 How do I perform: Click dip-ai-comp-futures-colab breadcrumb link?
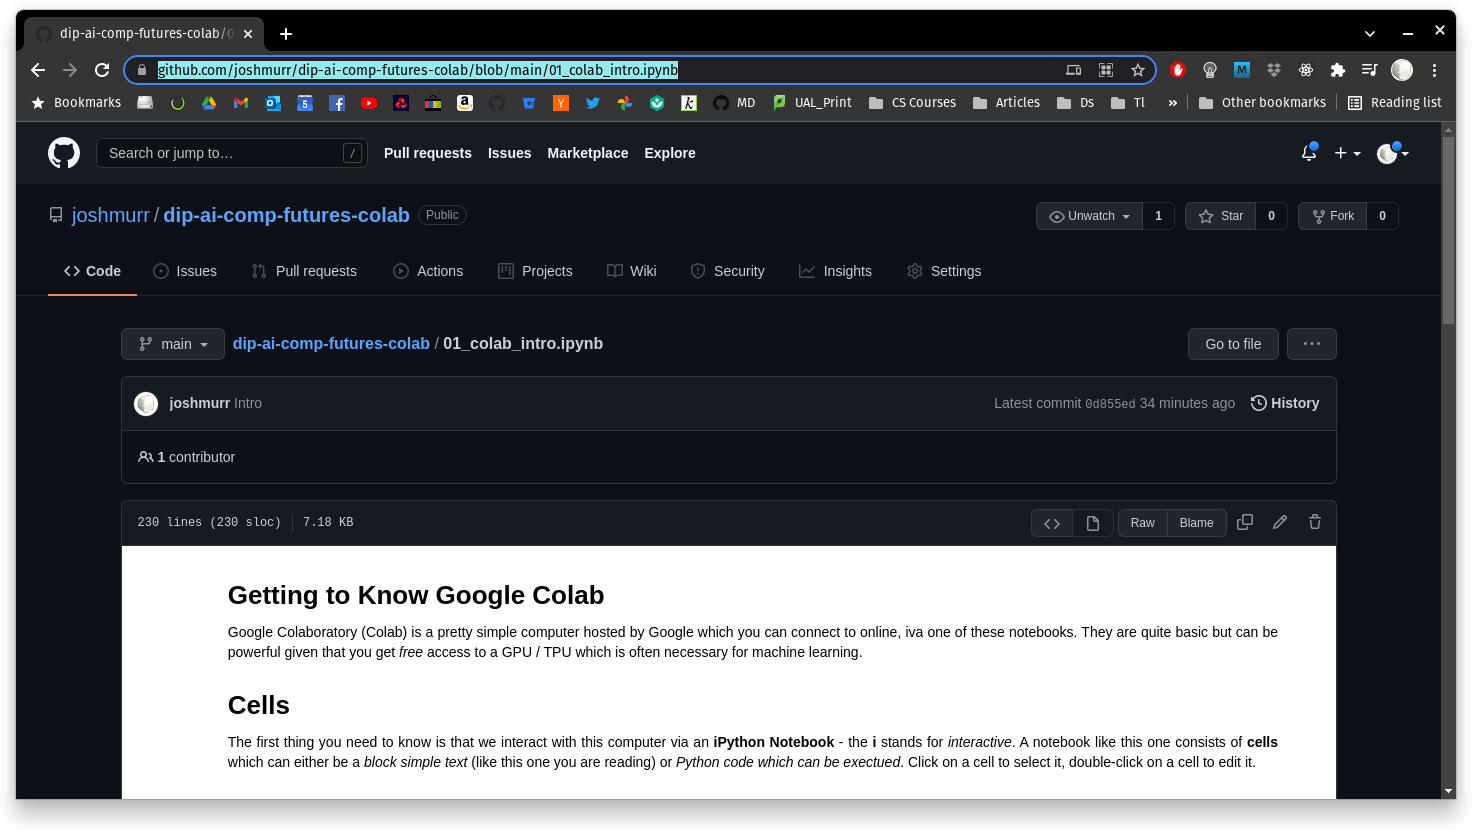331,343
